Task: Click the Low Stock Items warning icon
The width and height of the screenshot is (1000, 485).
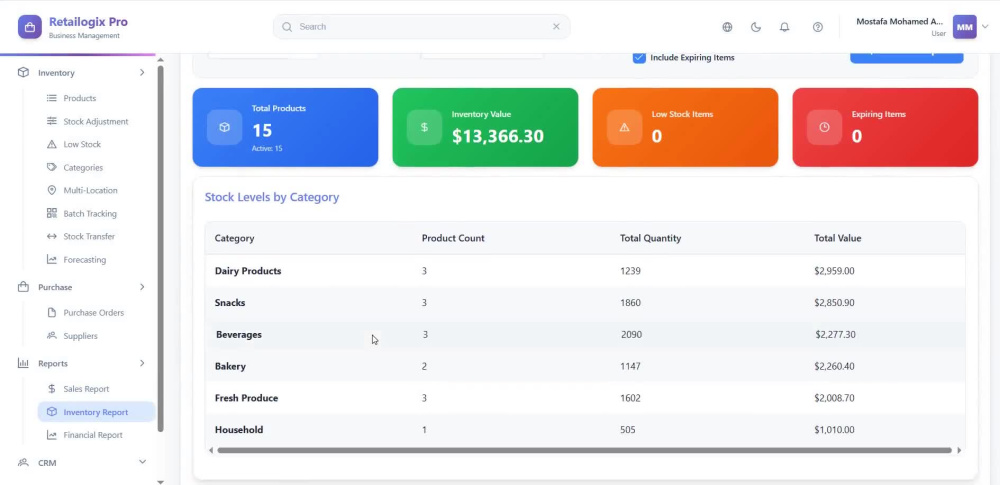Action: tap(624, 127)
